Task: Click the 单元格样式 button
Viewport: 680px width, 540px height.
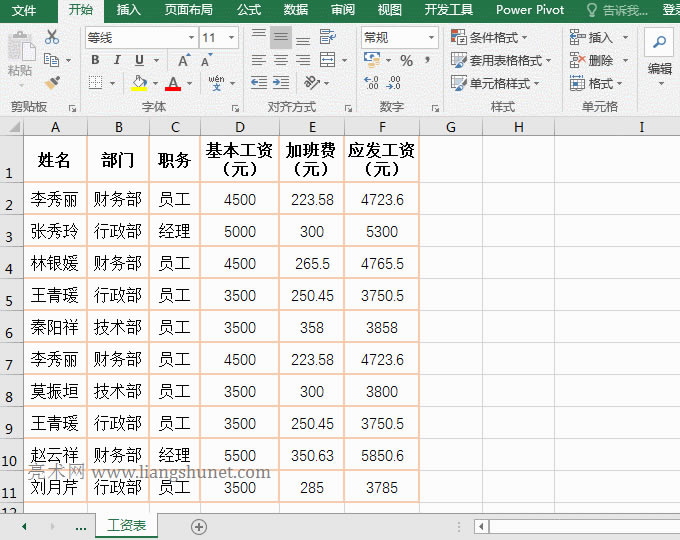Action: coord(499,83)
